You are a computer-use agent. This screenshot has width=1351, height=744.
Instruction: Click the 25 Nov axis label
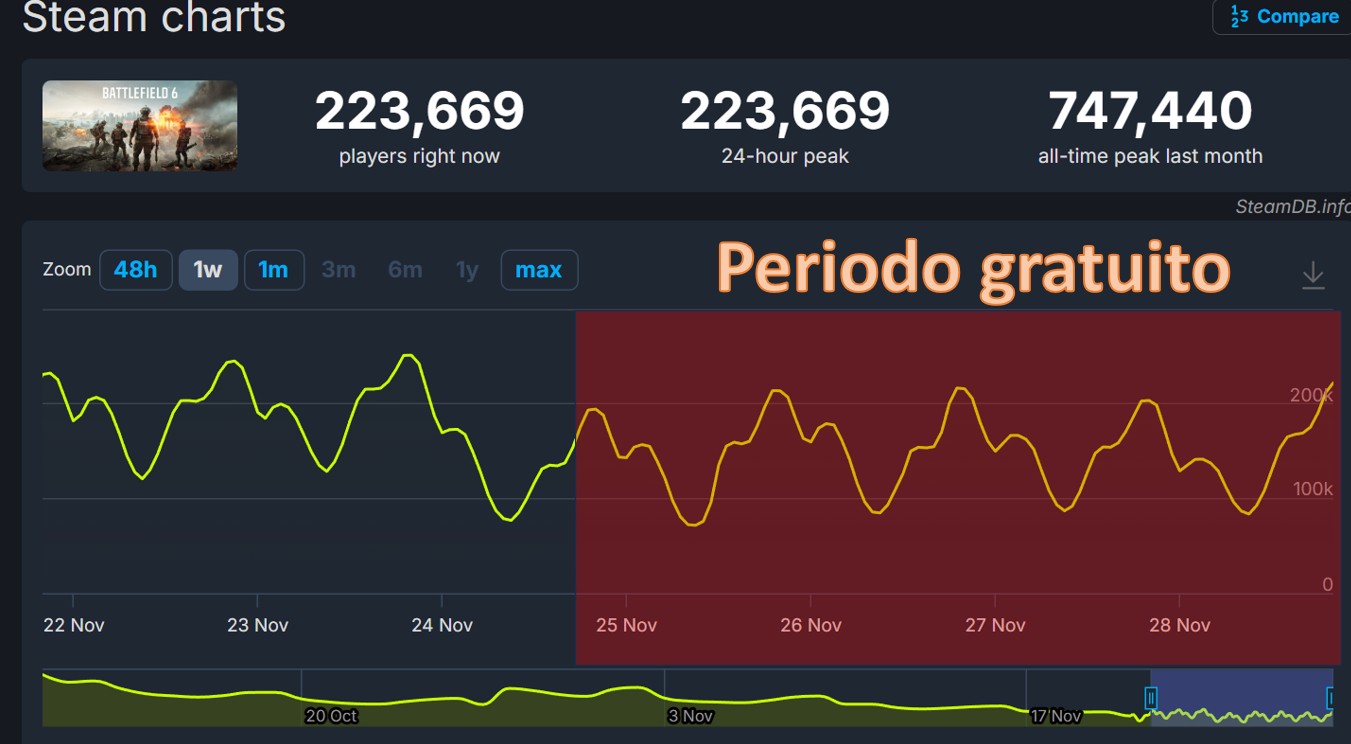626,625
